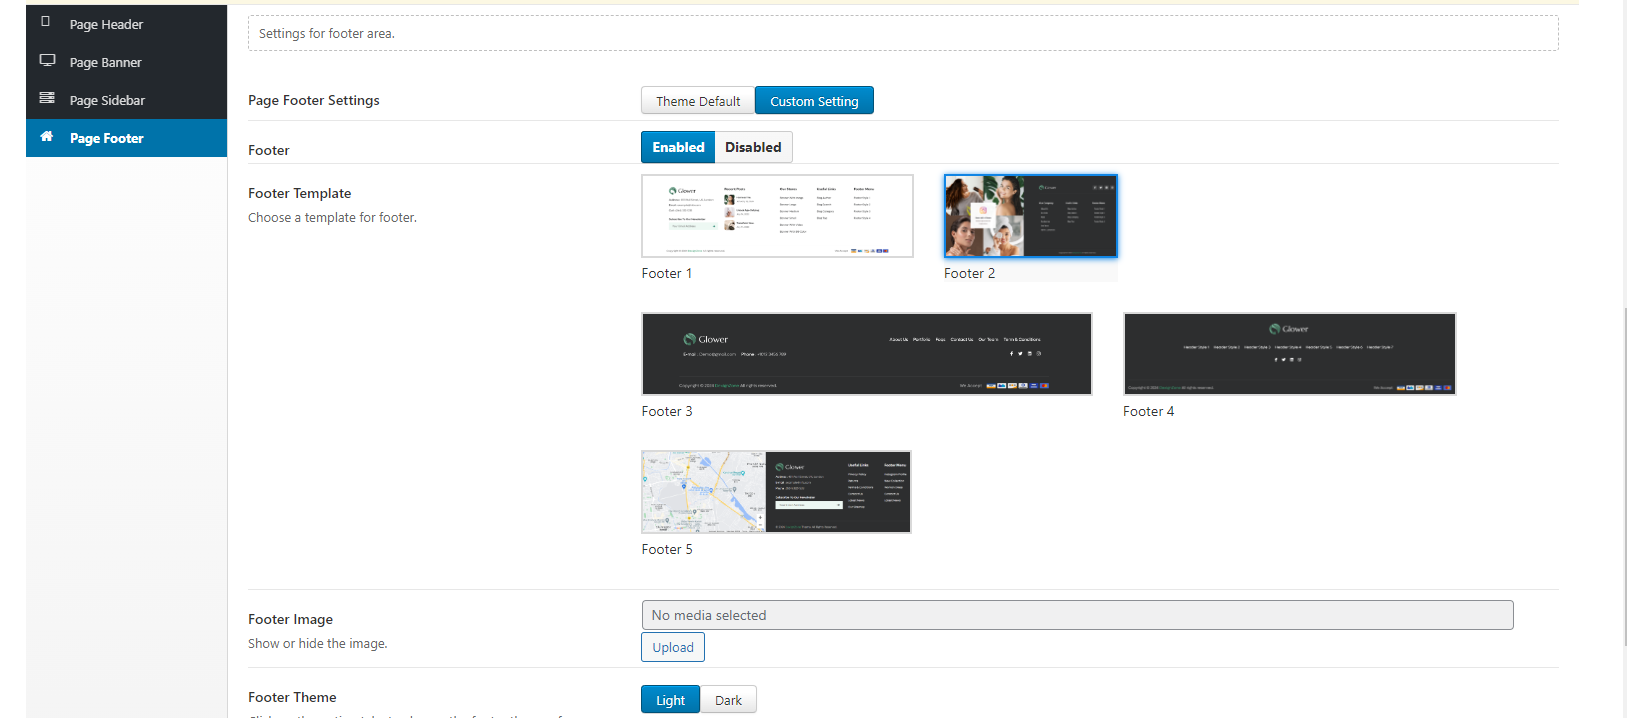Click the 'No media selected' field
Viewport: 1627px width, 718px height.
tap(1077, 615)
